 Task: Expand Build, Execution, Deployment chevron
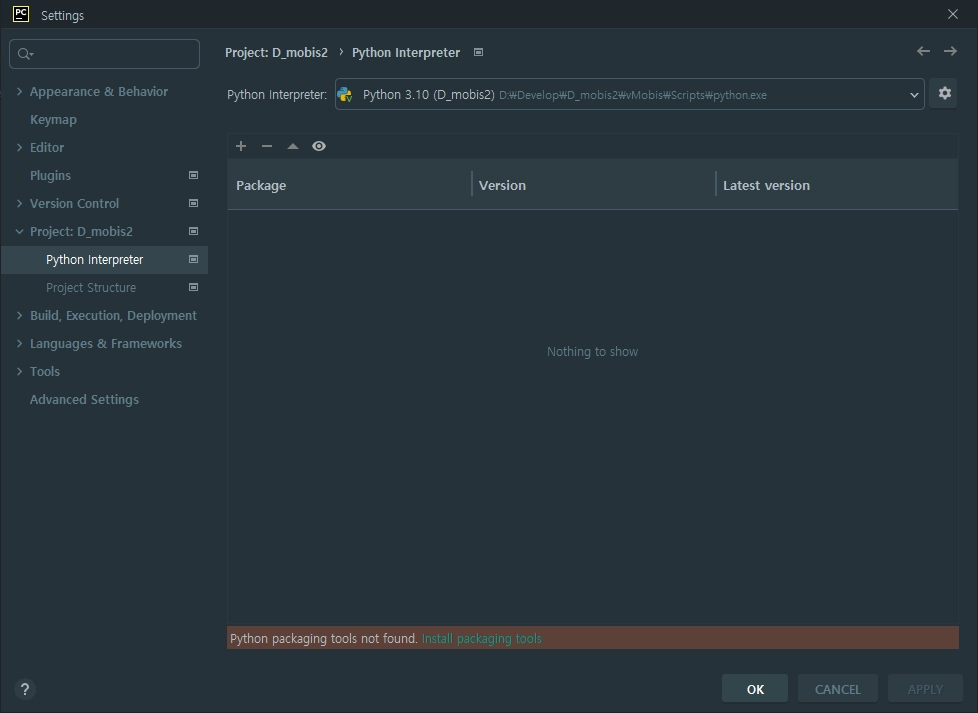(x=19, y=316)
